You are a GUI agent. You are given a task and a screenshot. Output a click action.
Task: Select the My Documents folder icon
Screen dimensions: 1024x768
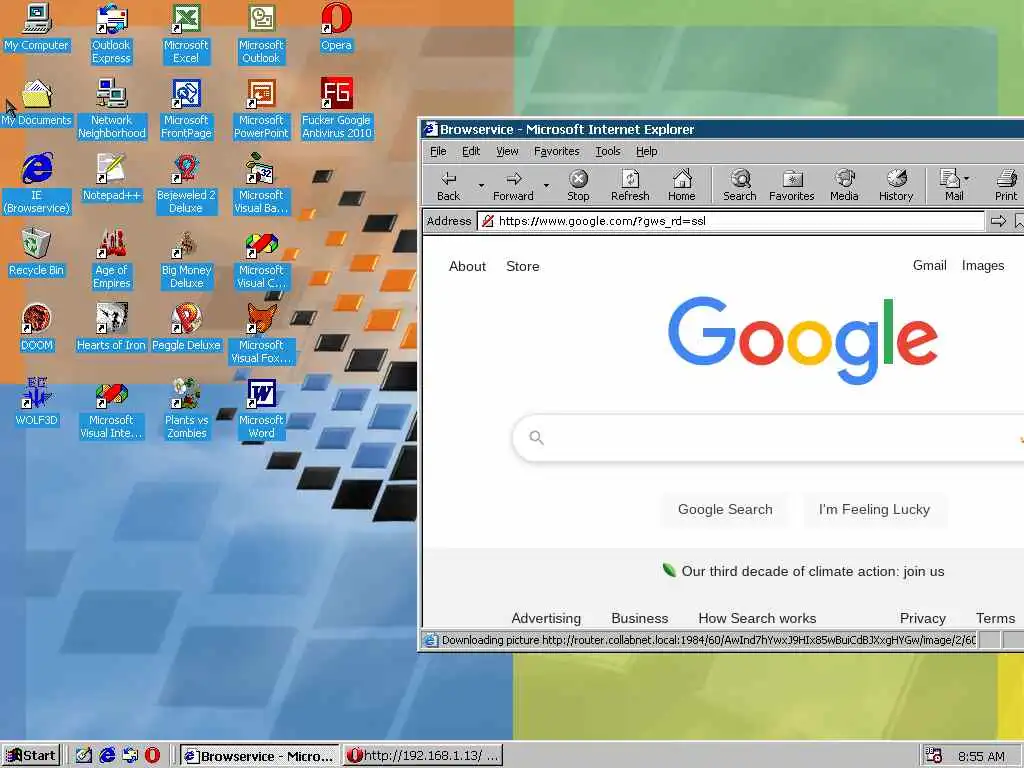[x=37, y=103]
